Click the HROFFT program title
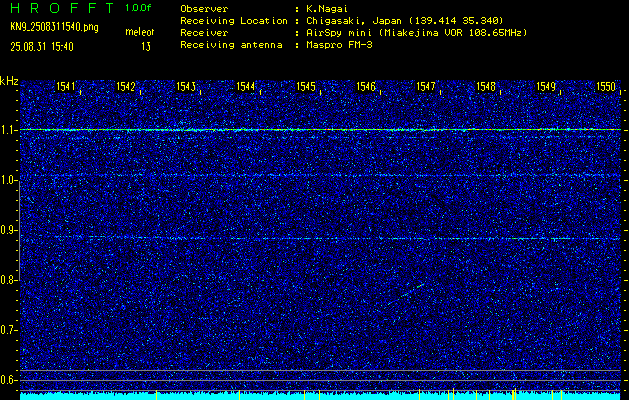The height and width of the screenshot is (400, 629). pyautogui.click(x=63, y=8)
